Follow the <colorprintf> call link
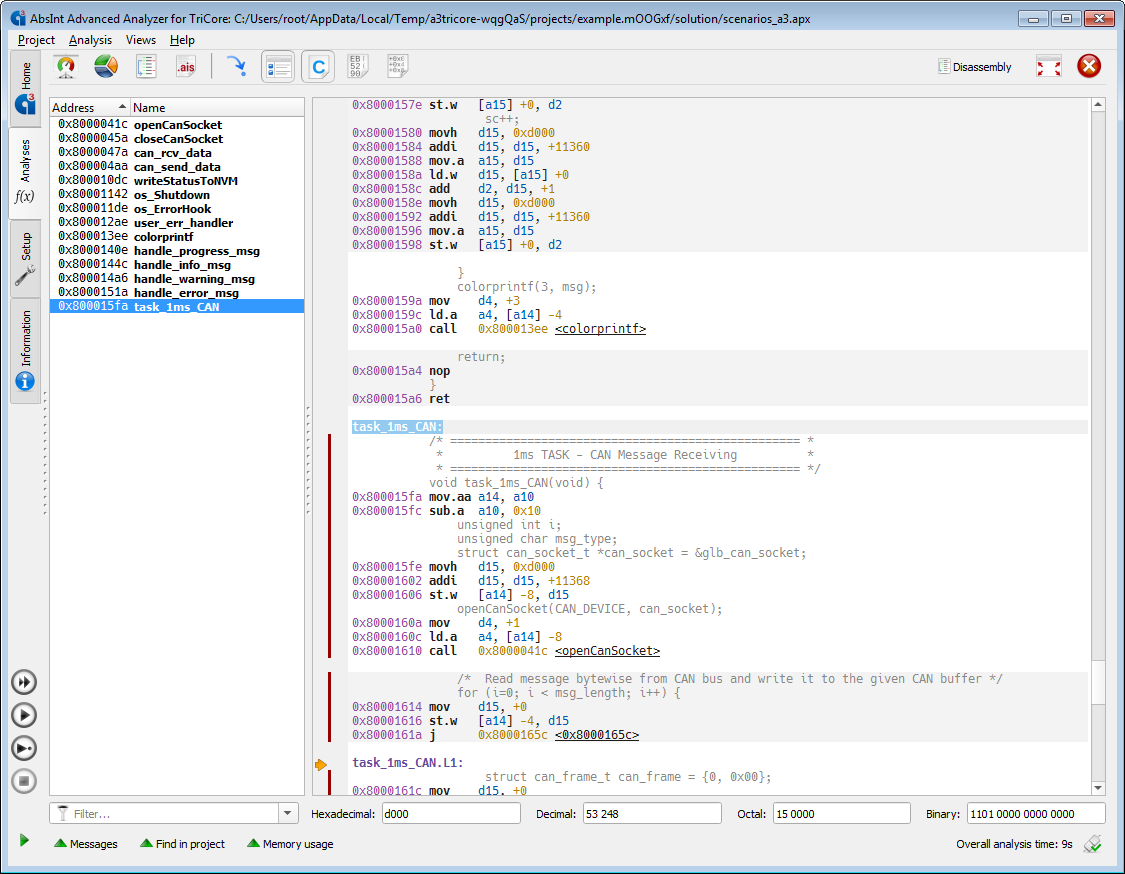The width and height of the screenshot is (1125, 874). pyautogui.click(x=601, y=329)
